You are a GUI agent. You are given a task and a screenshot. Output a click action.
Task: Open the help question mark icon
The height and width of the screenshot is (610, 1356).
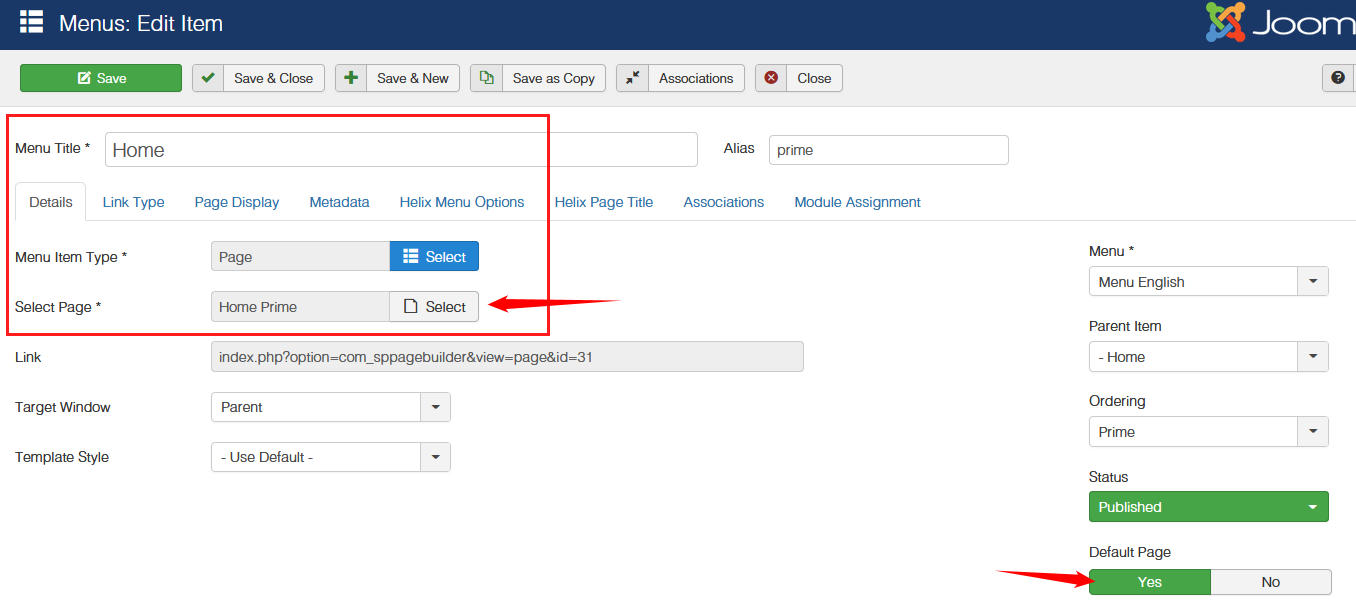(1338, 78)
